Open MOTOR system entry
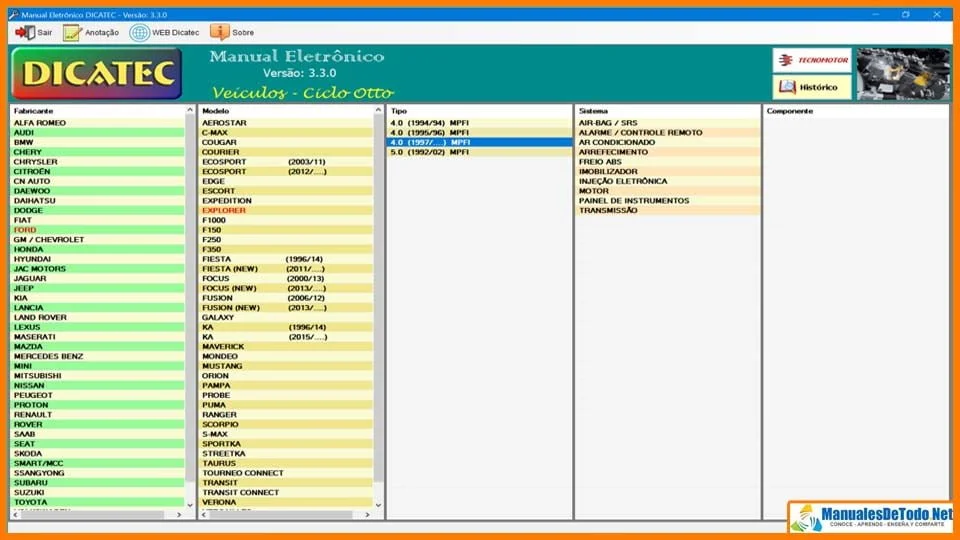The image size is (960, 540). pos(669,191)
